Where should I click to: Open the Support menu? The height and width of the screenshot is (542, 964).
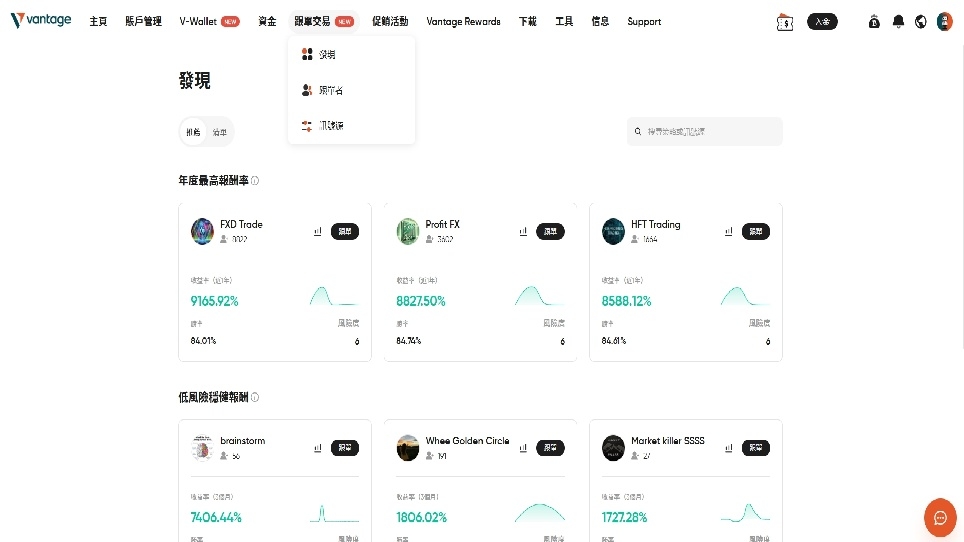[644, 22]
